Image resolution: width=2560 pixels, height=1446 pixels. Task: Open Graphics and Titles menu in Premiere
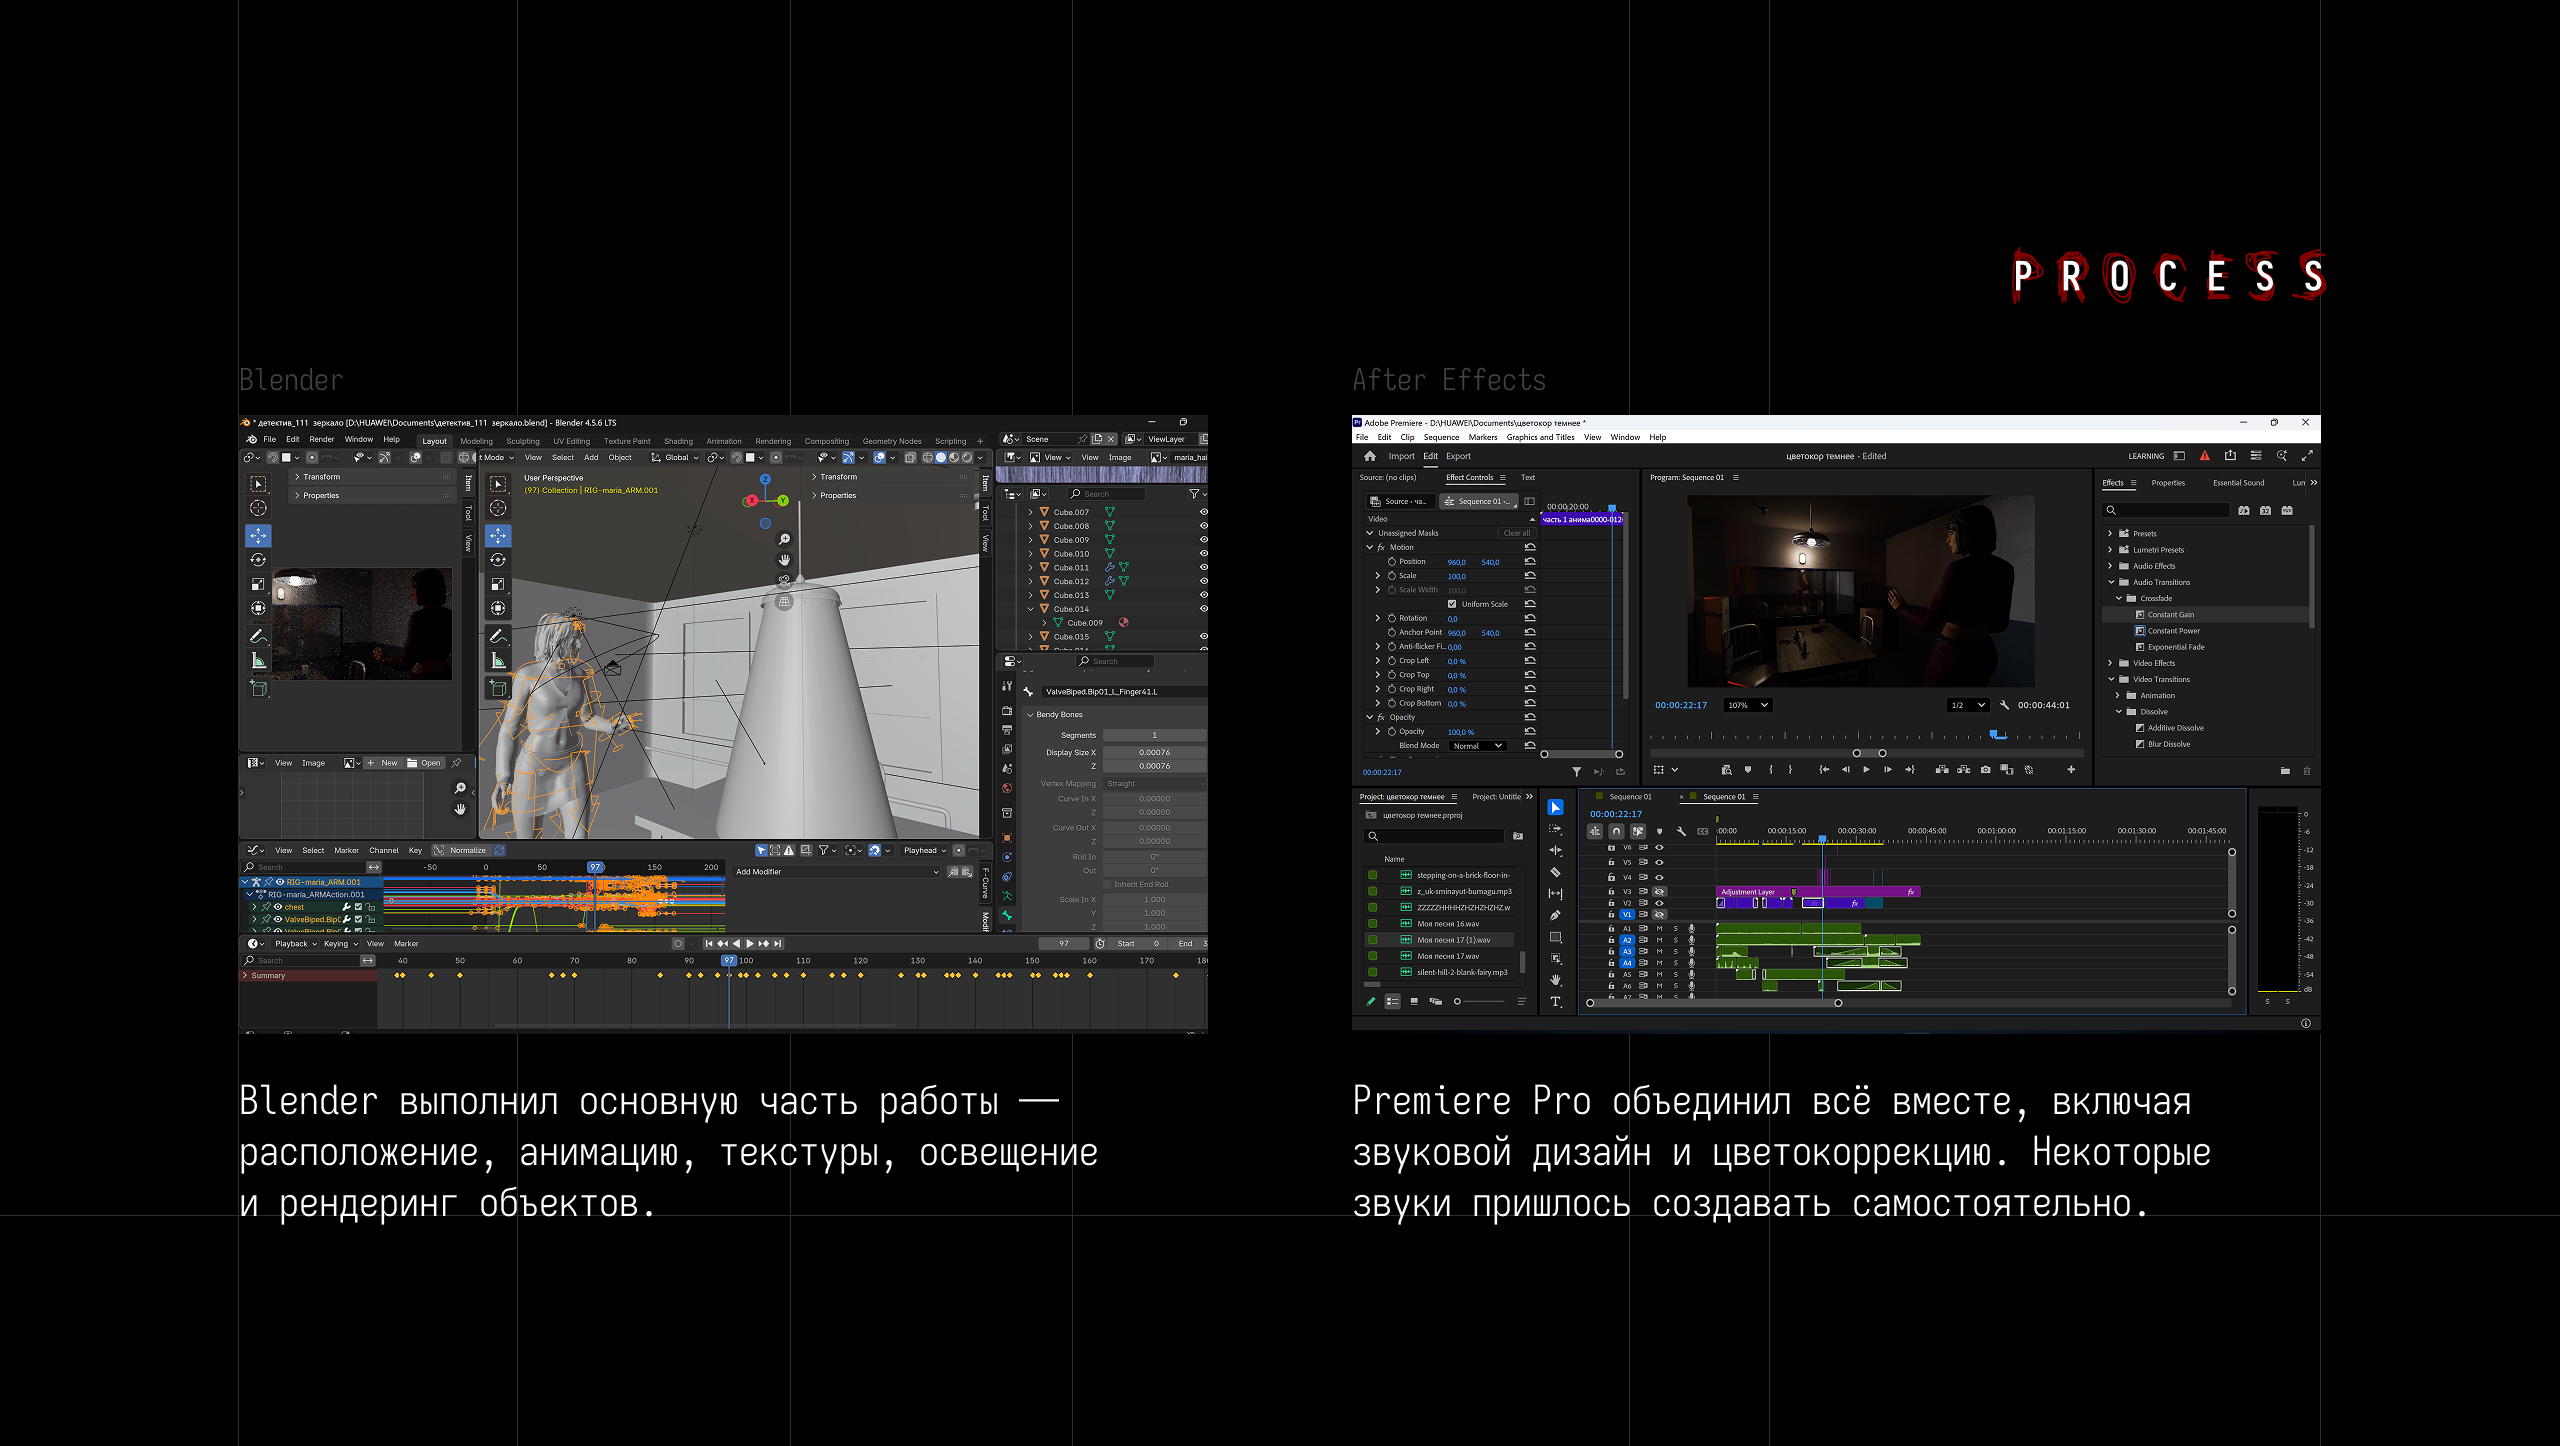(1540, 437)
